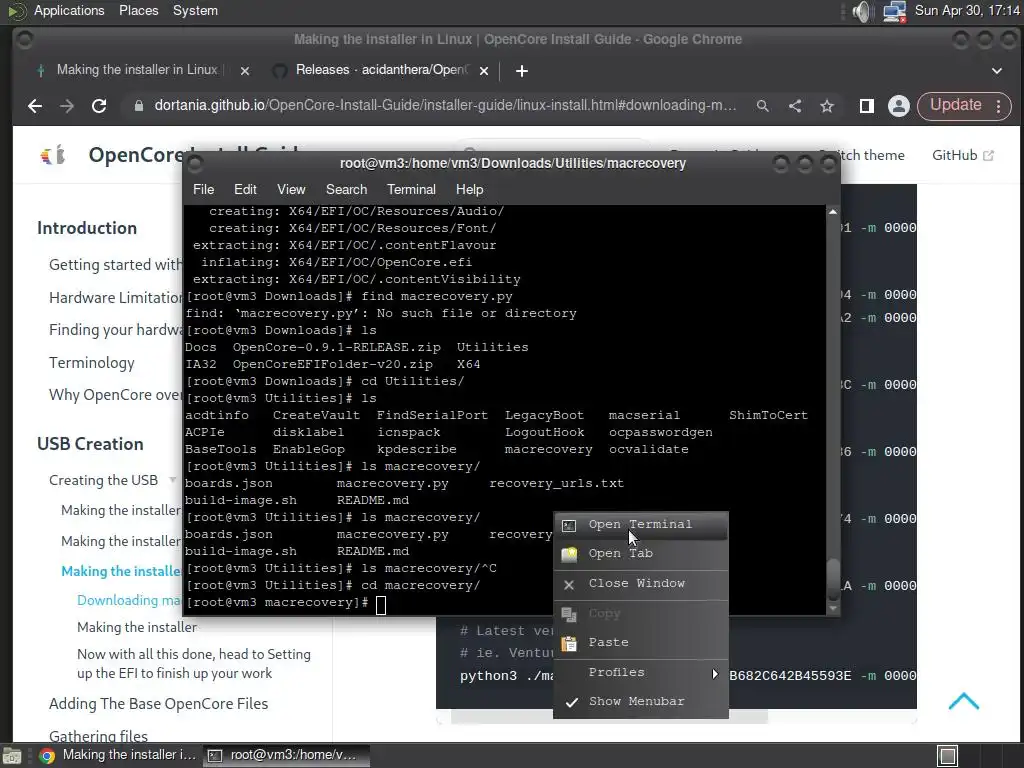Screen dimensions: 1024x768
Task: Open a new Chrome tab
Action: pyautogui.click(x=521, y=71)
